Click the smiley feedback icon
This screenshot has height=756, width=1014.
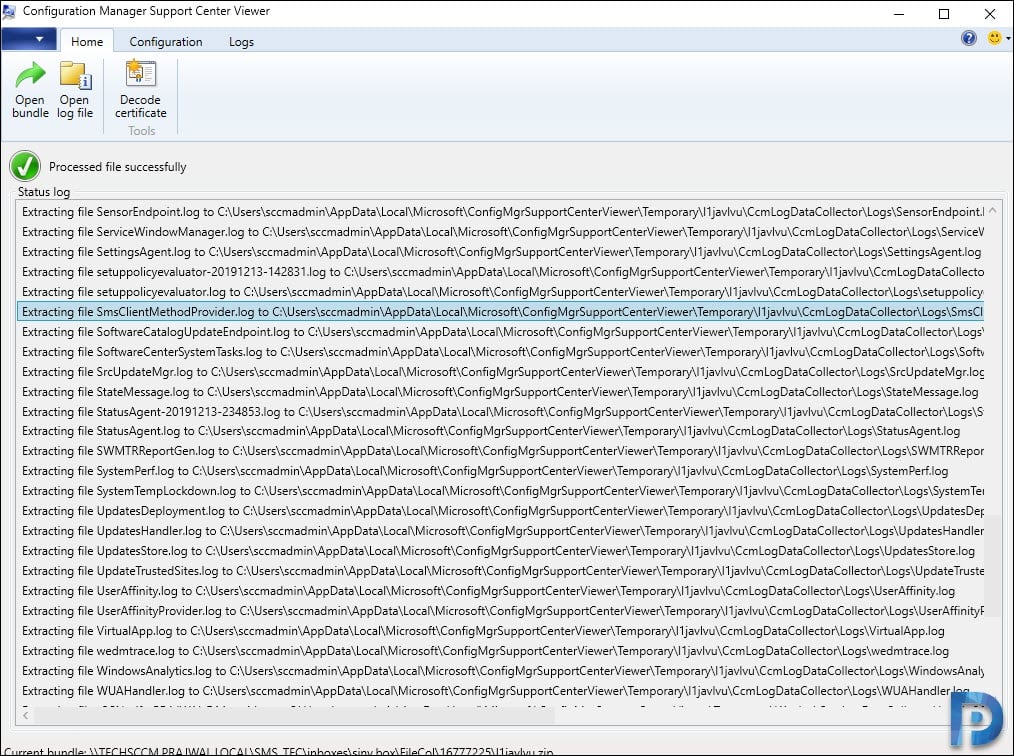coord(995,38)
